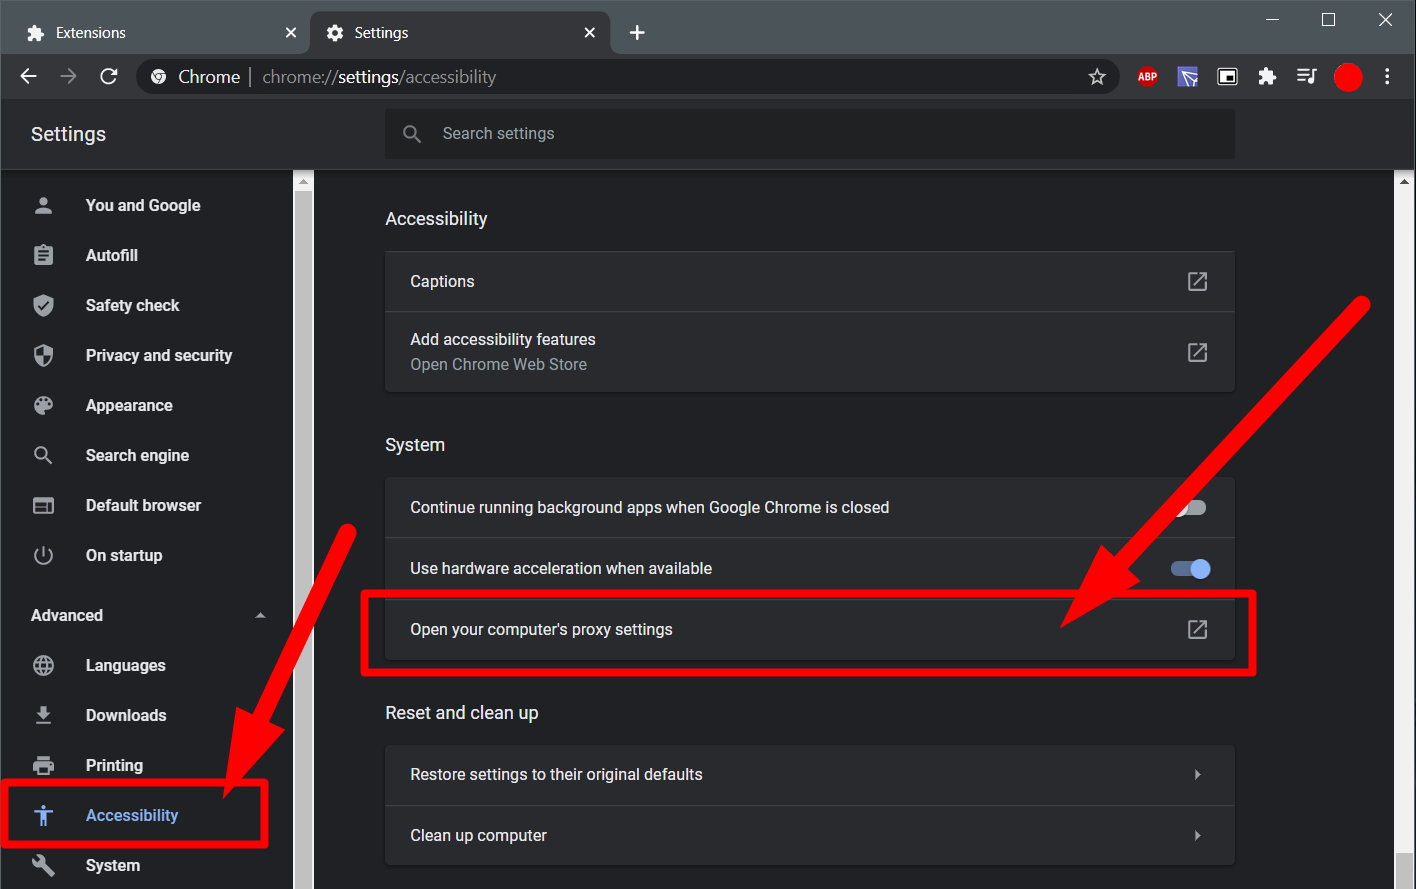Reload the page using the refresh icon
This screenshot has height=889, width=1416.
[109, 77]
